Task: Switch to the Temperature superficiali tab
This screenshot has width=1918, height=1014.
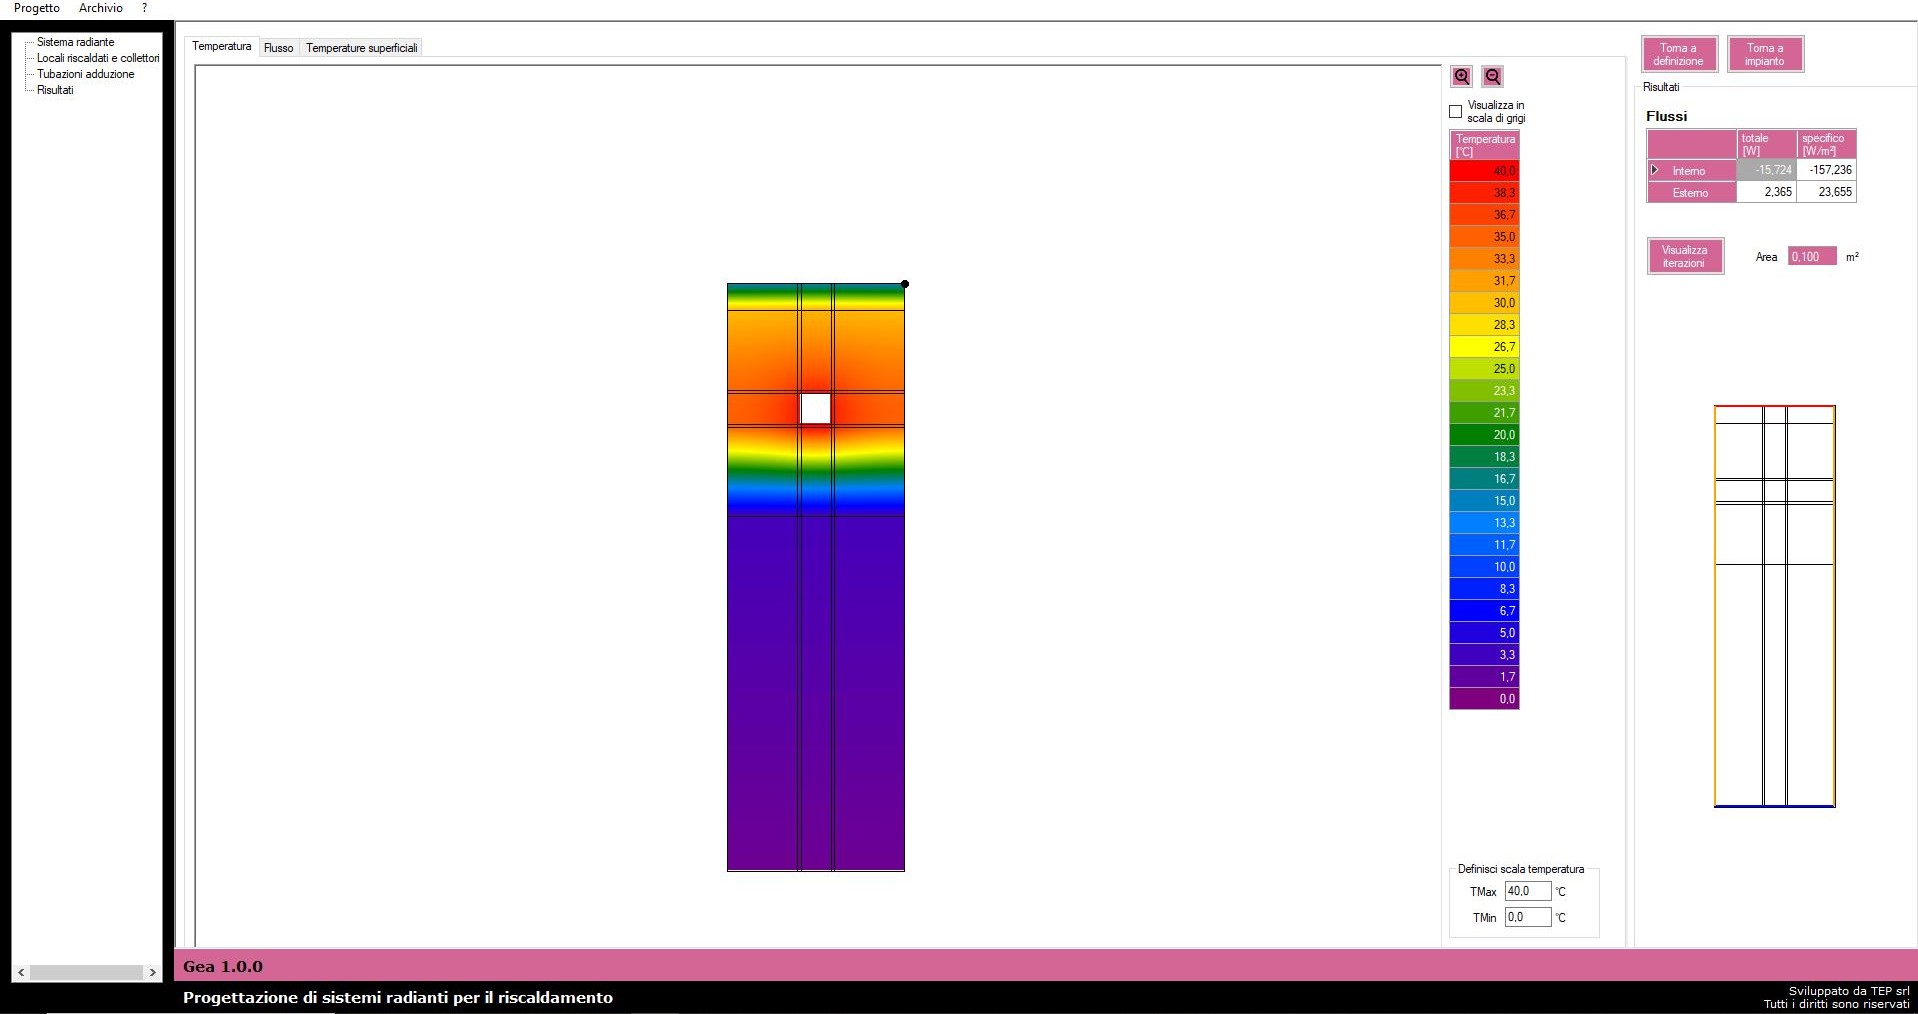Action: (x=362, y=48)
